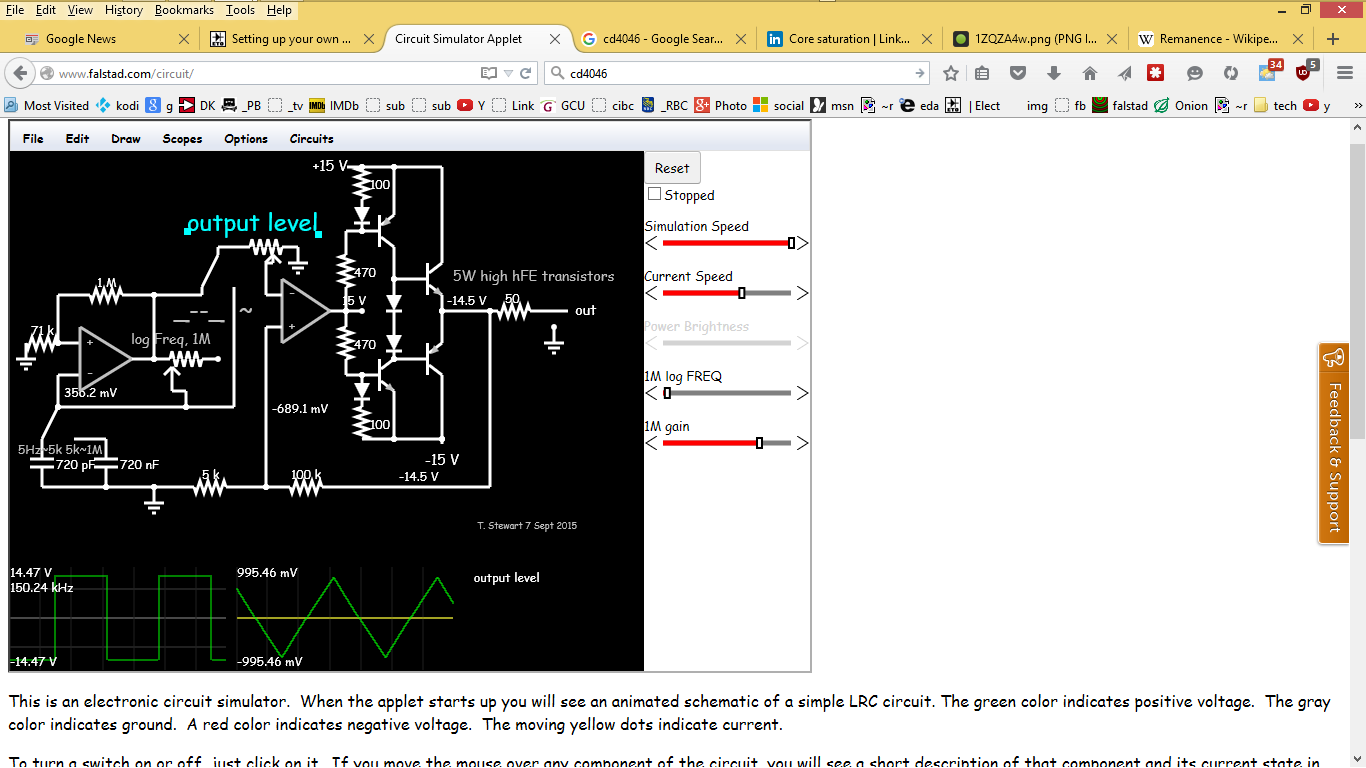Open the applet Edit menu
1366x768 pixels.
(77, 138)
